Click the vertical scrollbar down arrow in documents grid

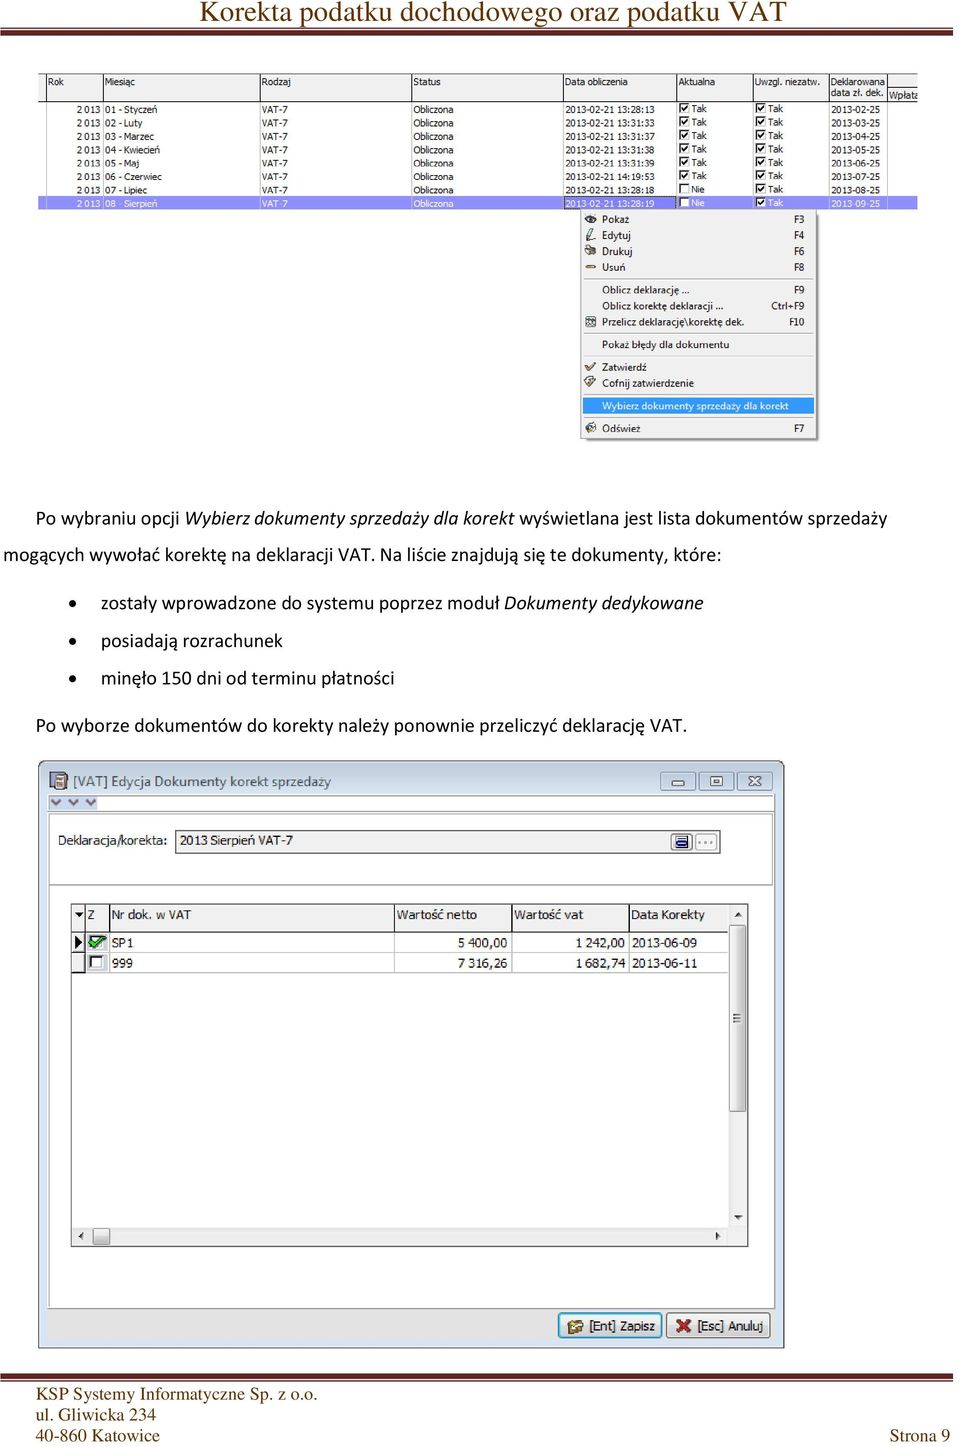[738, 1218]
